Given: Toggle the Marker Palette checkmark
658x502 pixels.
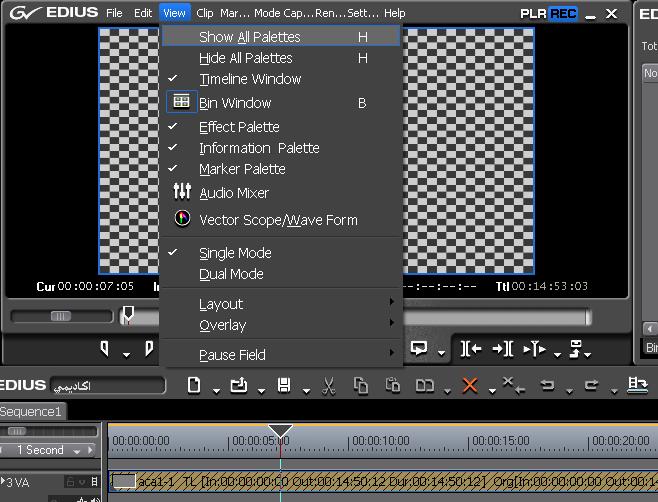Looking at the screenshot, I should click(242, 169).
